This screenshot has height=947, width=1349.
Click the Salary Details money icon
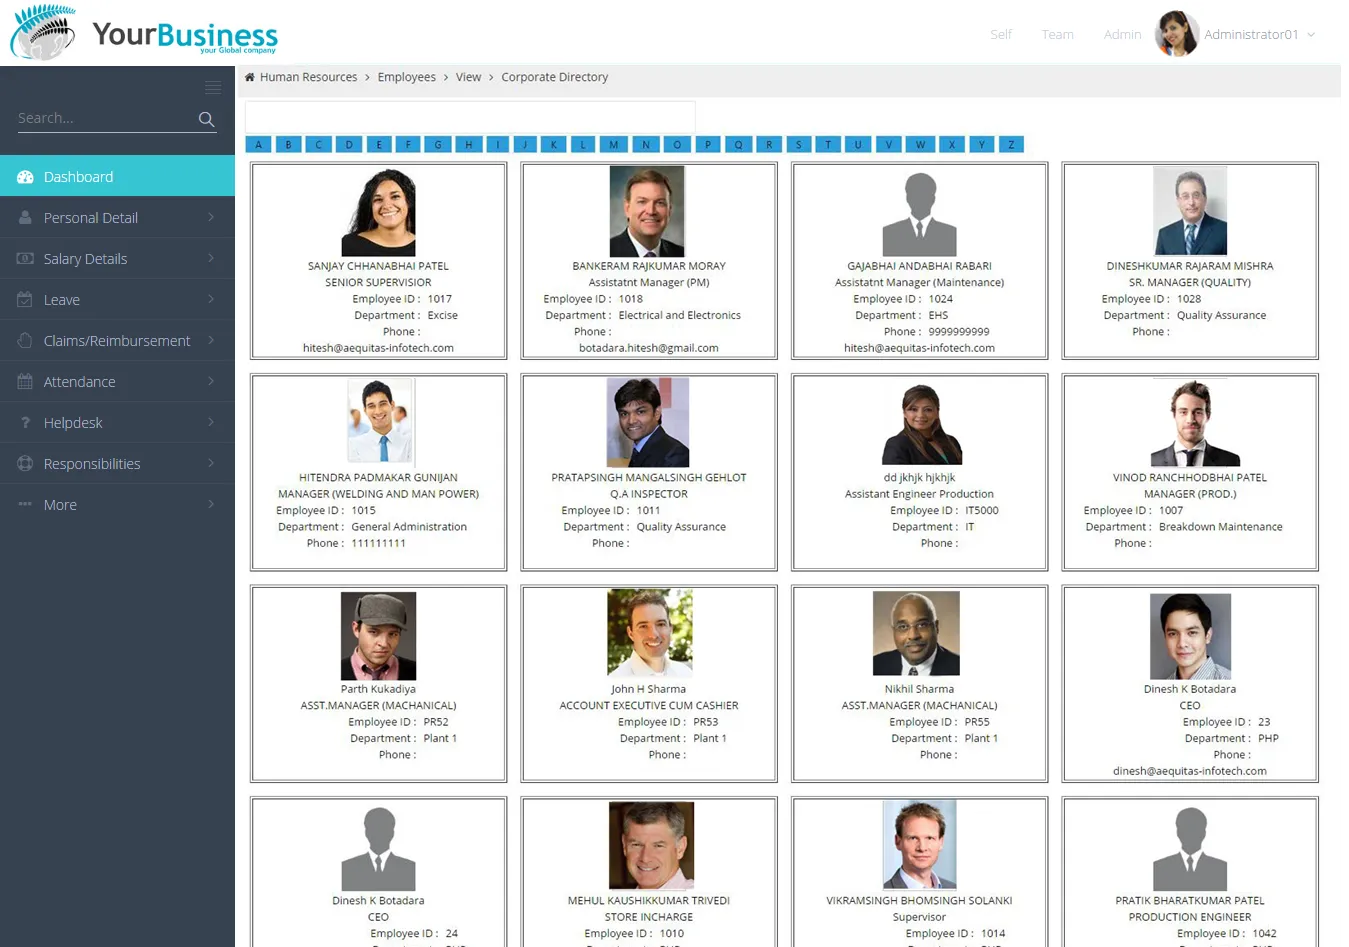tap(25, 259)
